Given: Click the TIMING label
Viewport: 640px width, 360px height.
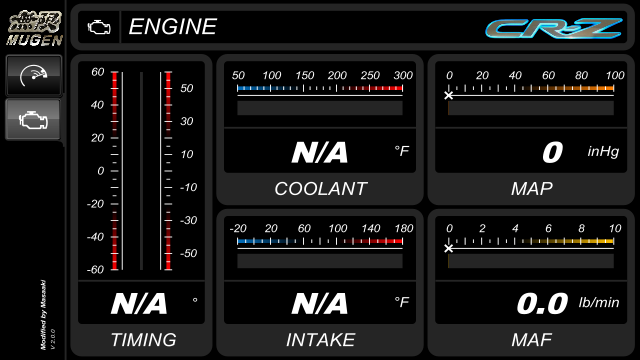Looking at the screenshot, I should 144,340.
